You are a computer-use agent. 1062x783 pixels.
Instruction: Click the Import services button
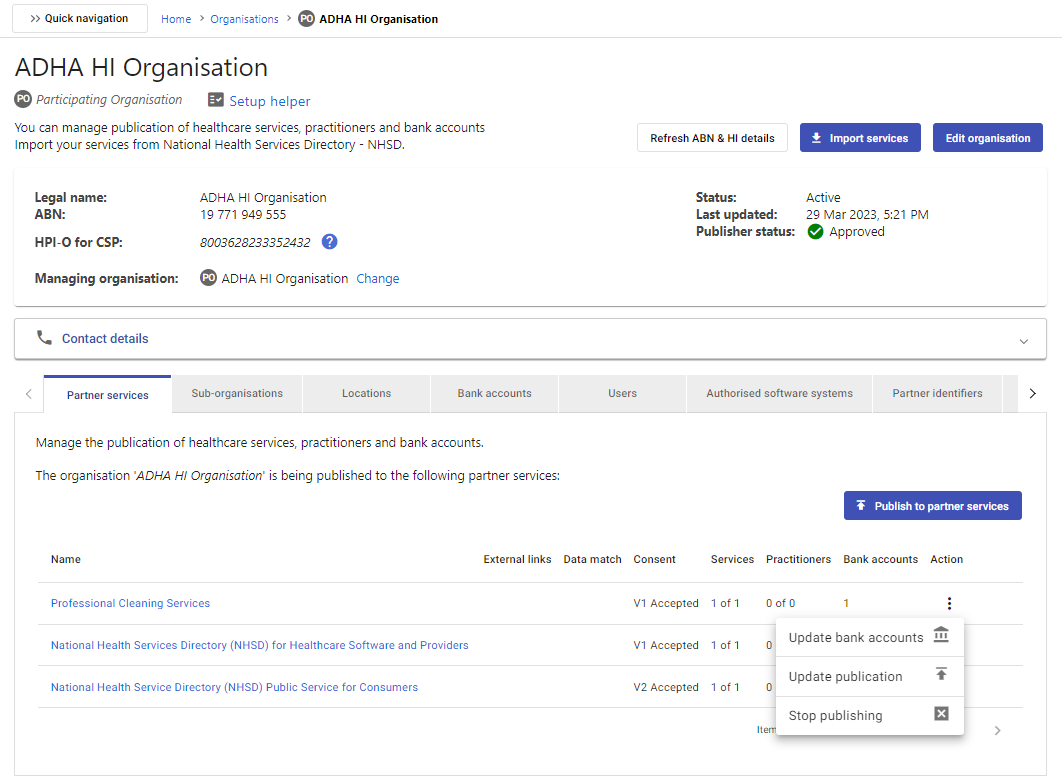860,137
